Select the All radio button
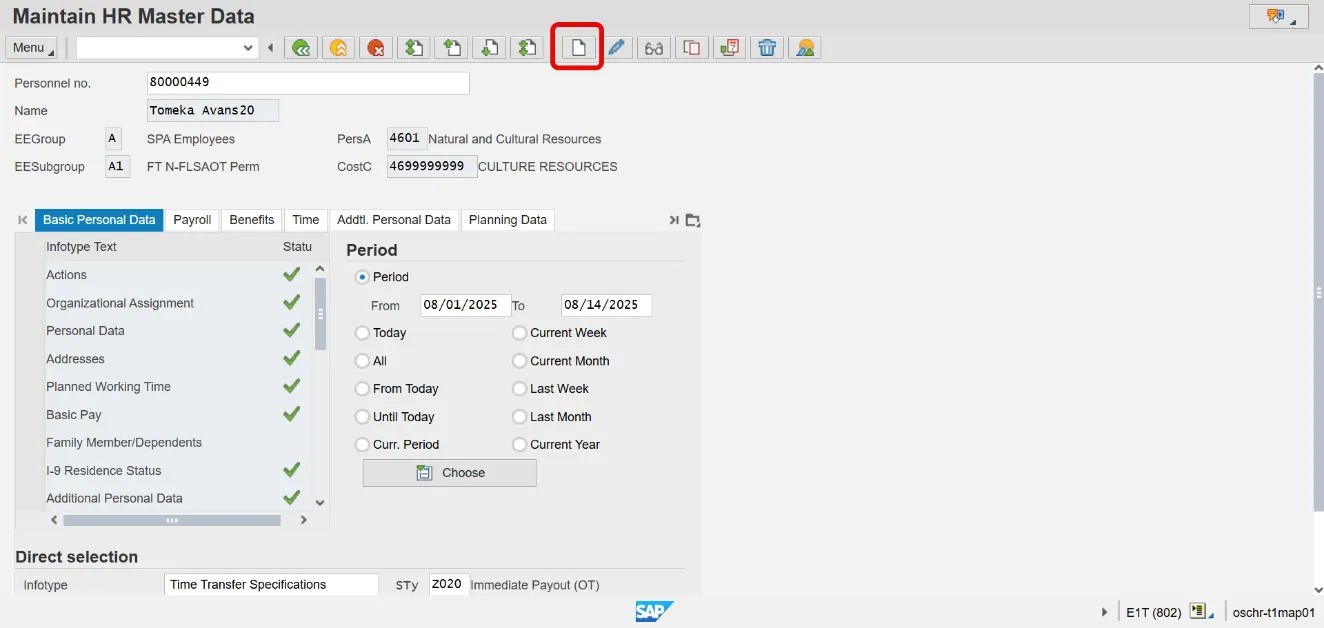1324x628 pixels. click(x=362, y=361)
